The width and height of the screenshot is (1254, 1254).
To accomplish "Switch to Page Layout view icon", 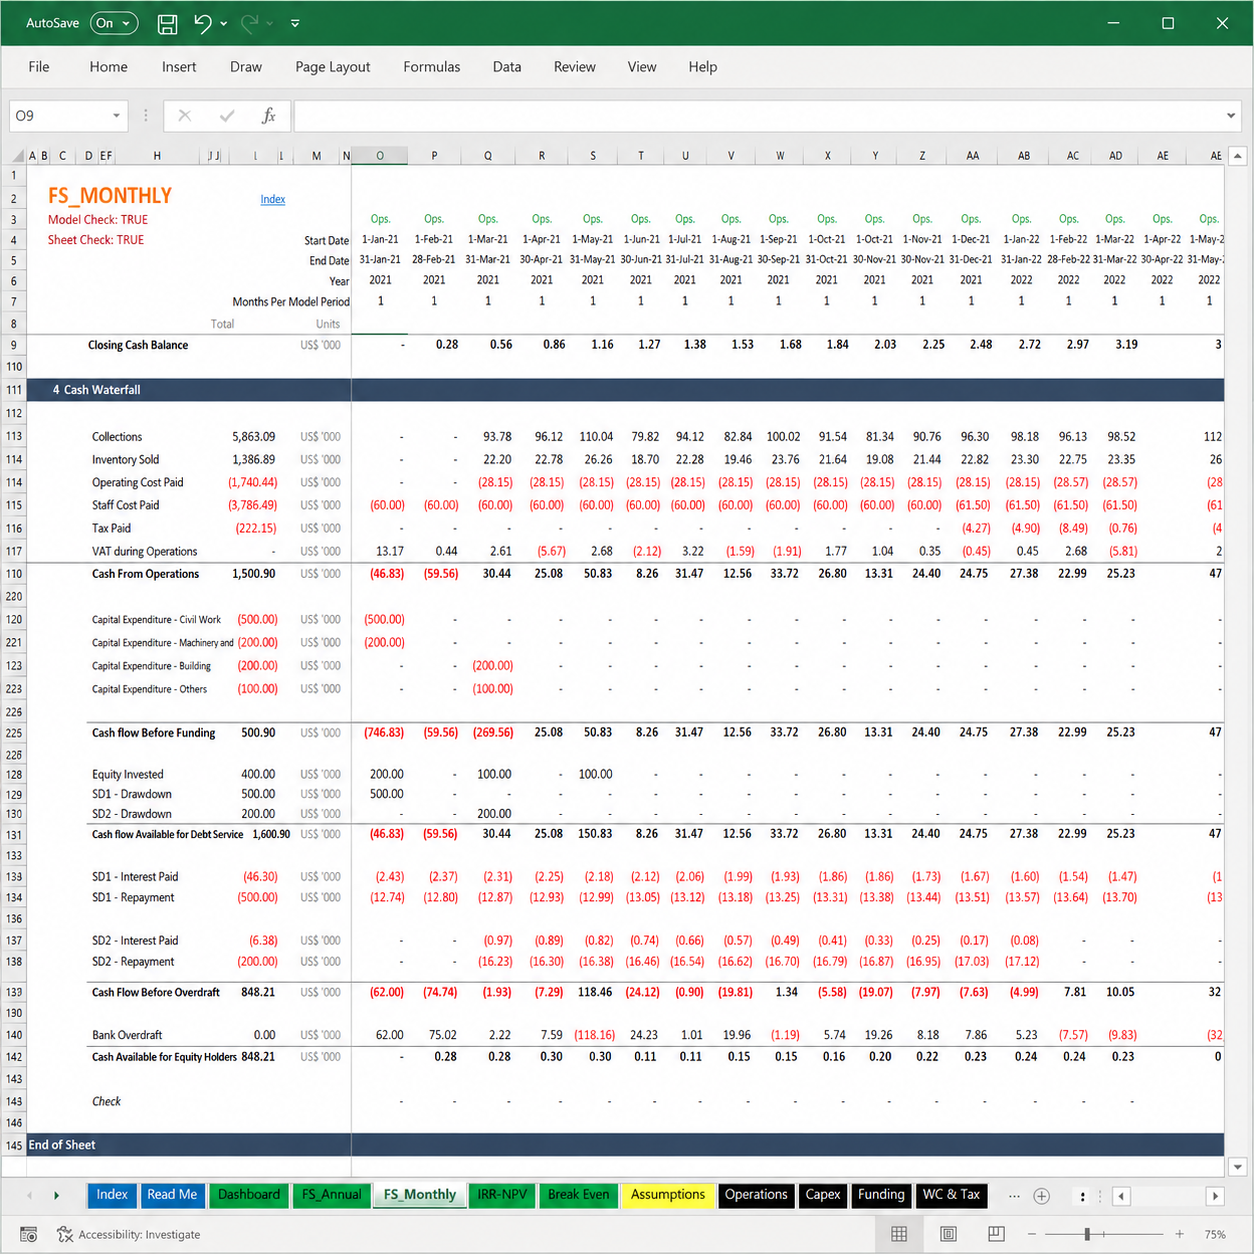I will [948, 1234].
